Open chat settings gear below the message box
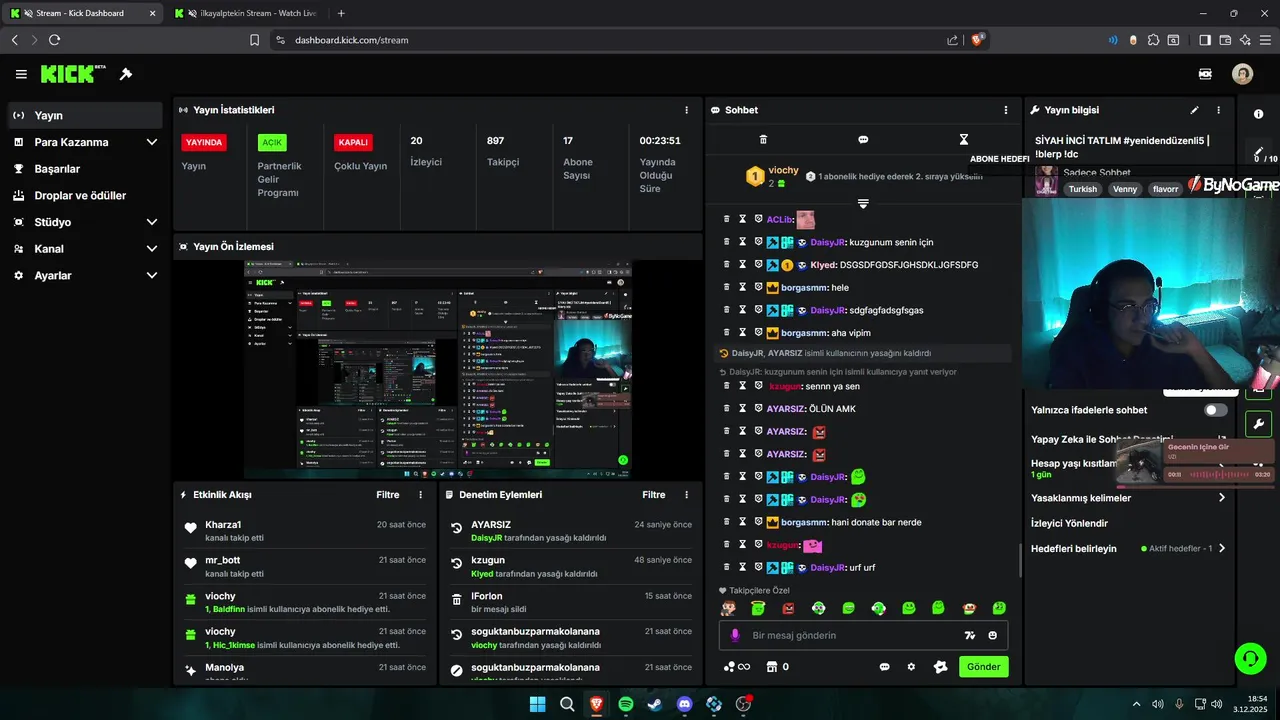 (911, 667)
